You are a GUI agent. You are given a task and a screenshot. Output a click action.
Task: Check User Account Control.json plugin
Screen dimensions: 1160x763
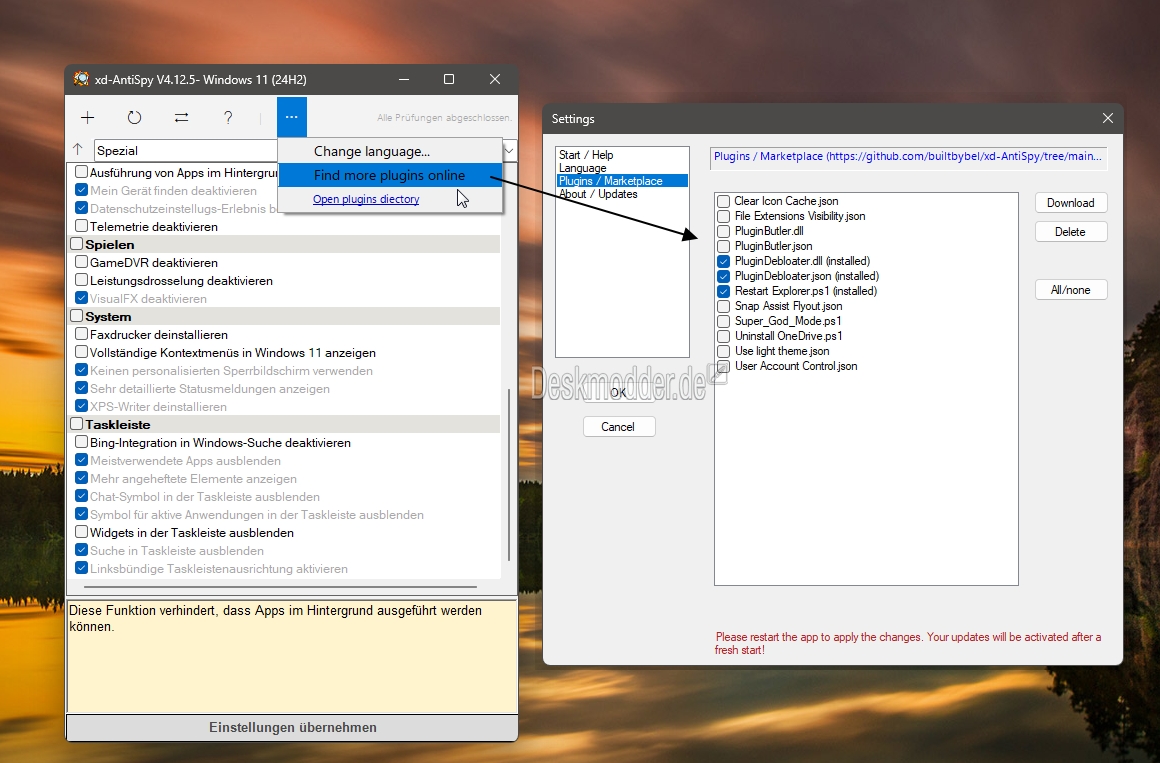point(724,366)
